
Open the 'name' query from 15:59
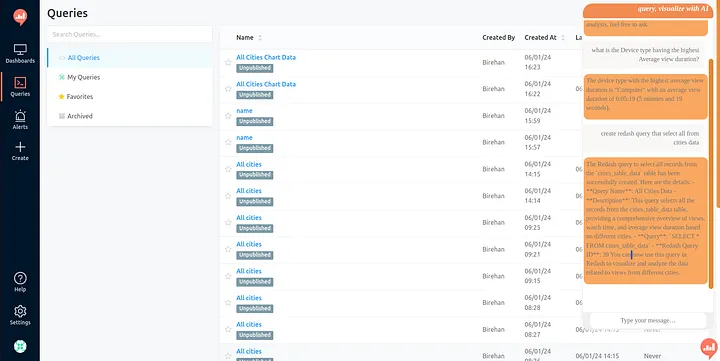pyautogui.click(x=244, y=111)
